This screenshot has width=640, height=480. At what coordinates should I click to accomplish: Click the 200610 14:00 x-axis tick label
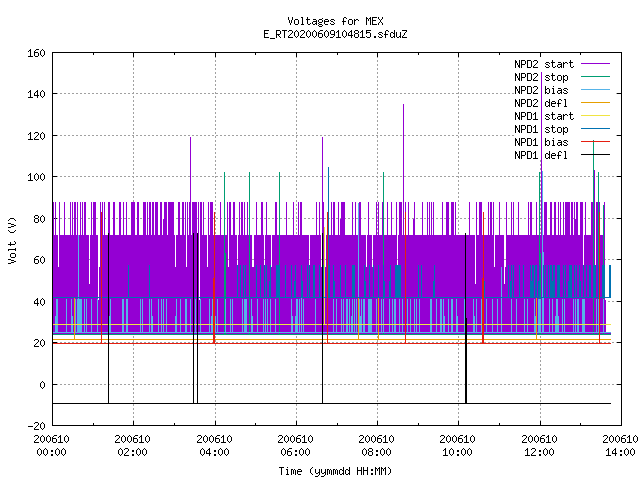[620, 446]
